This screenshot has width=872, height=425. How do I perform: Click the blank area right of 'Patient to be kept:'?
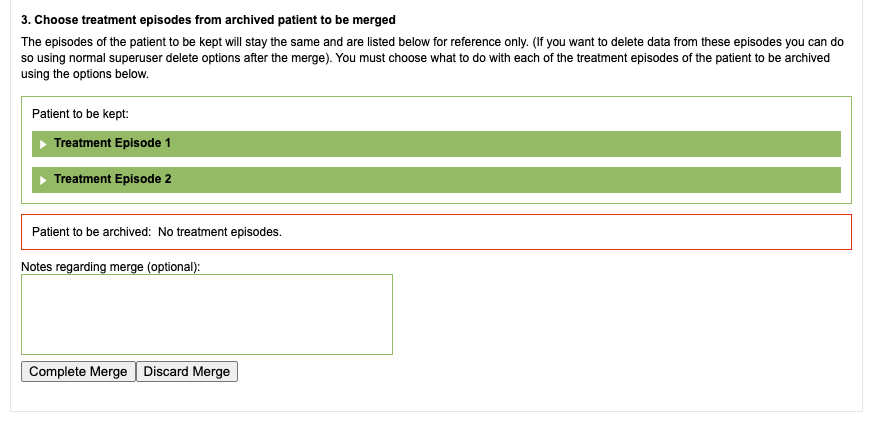pos(500,114)
